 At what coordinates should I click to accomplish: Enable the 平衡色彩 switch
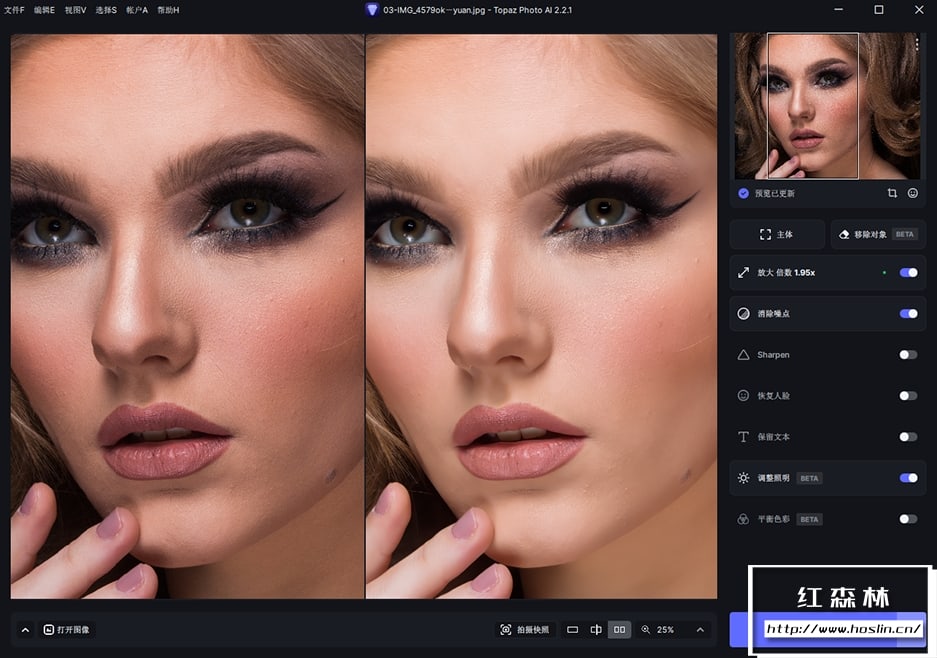tap(908, 519)
